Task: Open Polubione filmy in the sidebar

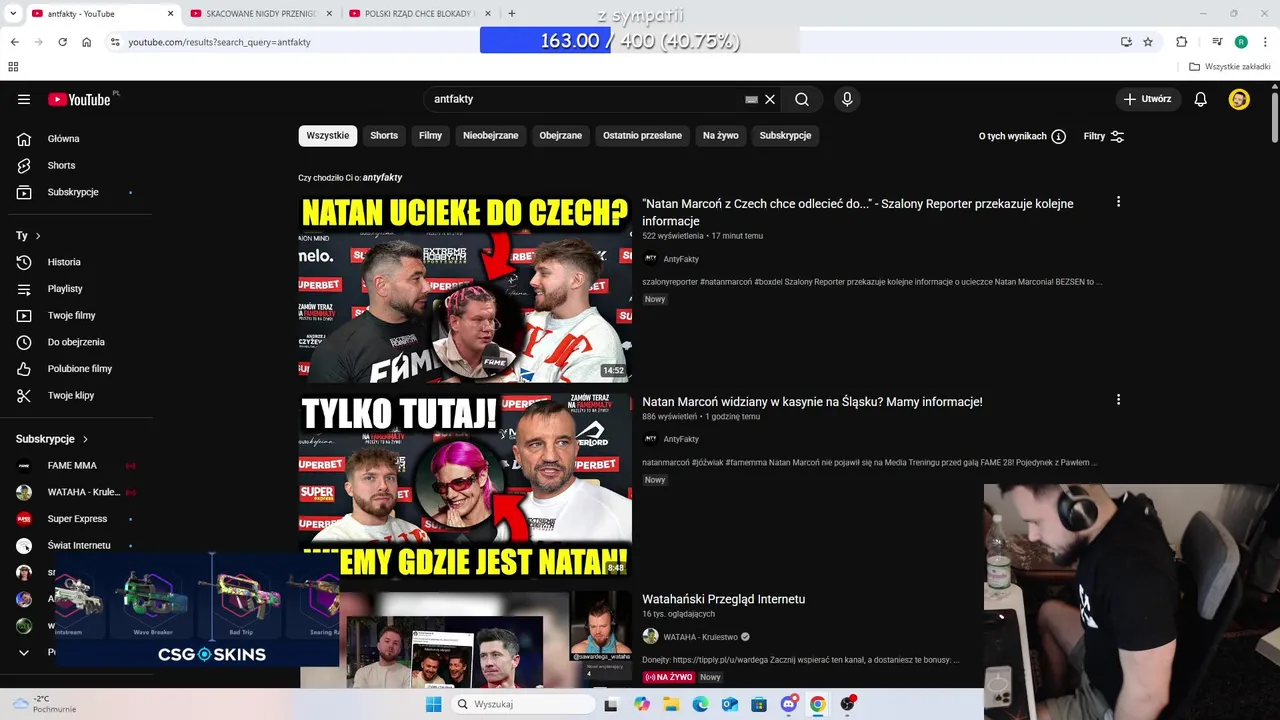Action: click(80, 369)
